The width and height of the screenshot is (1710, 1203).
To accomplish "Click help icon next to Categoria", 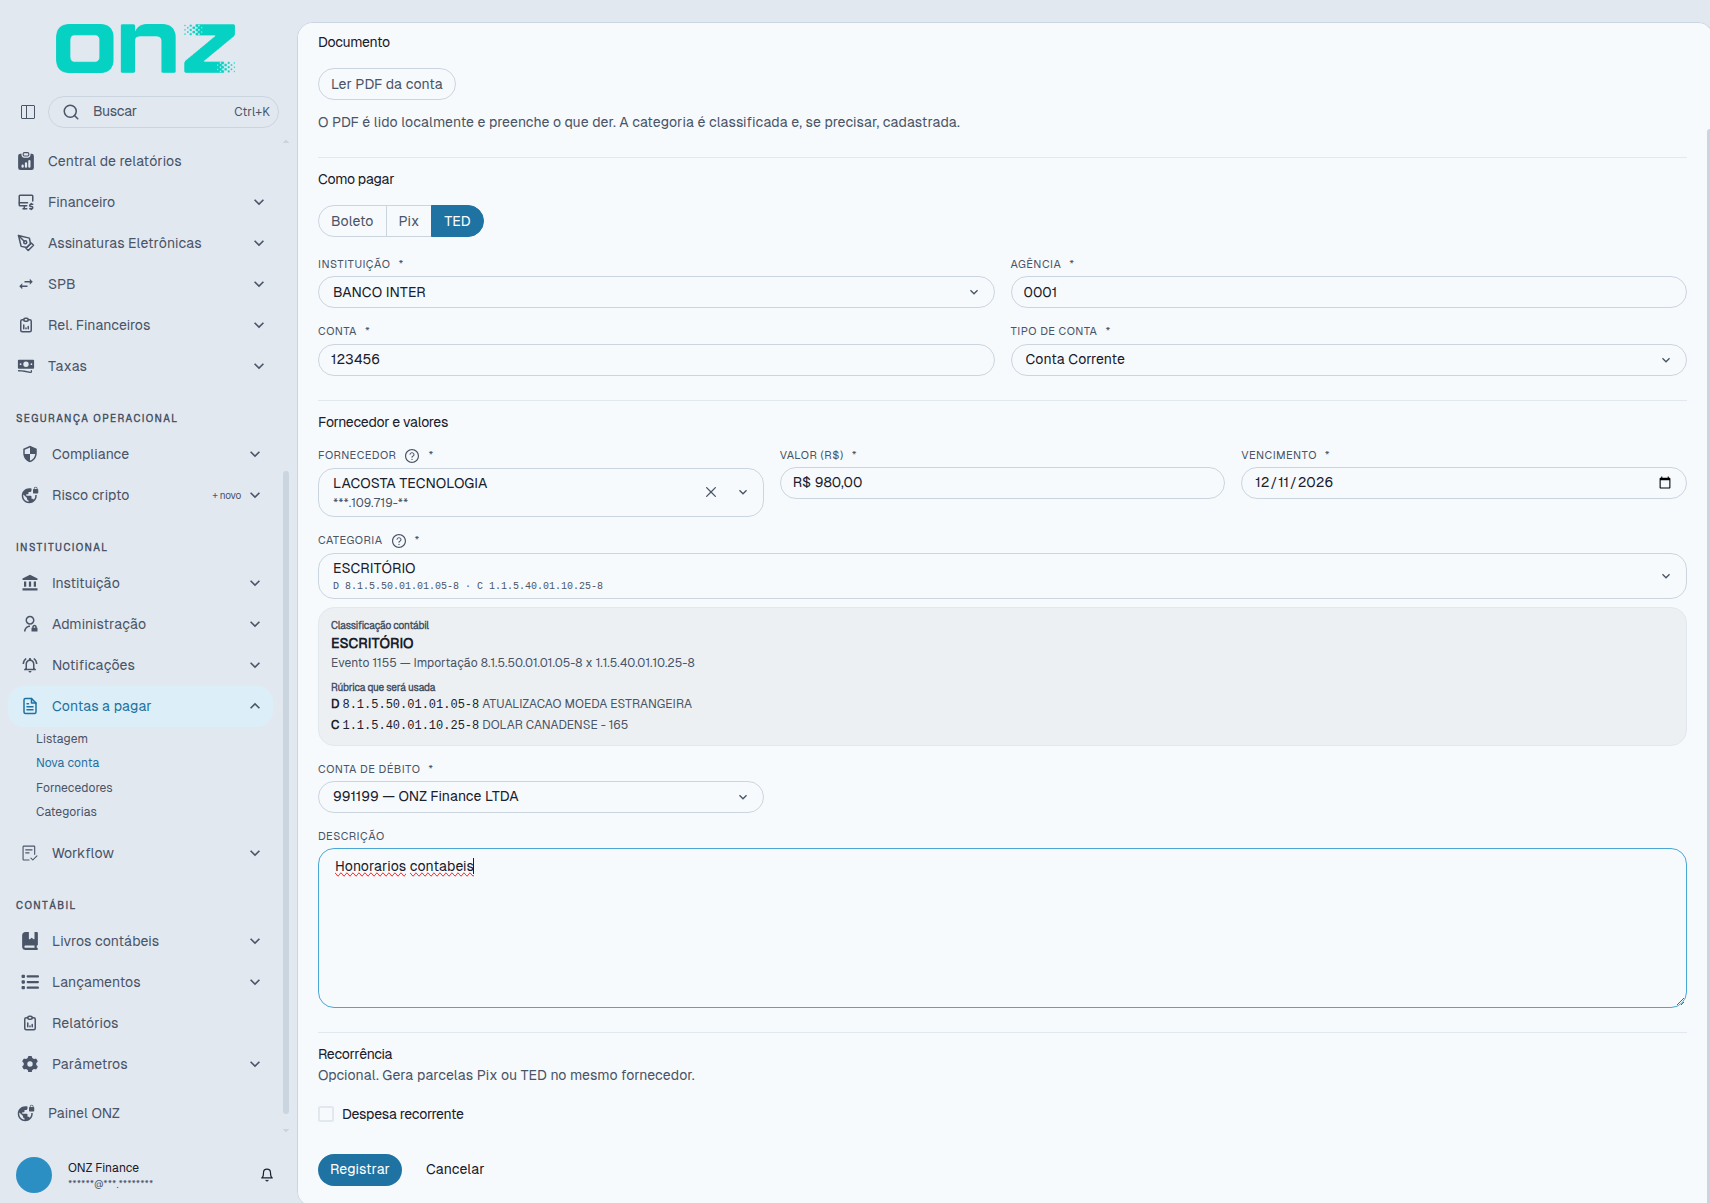I will coord(399,541).
